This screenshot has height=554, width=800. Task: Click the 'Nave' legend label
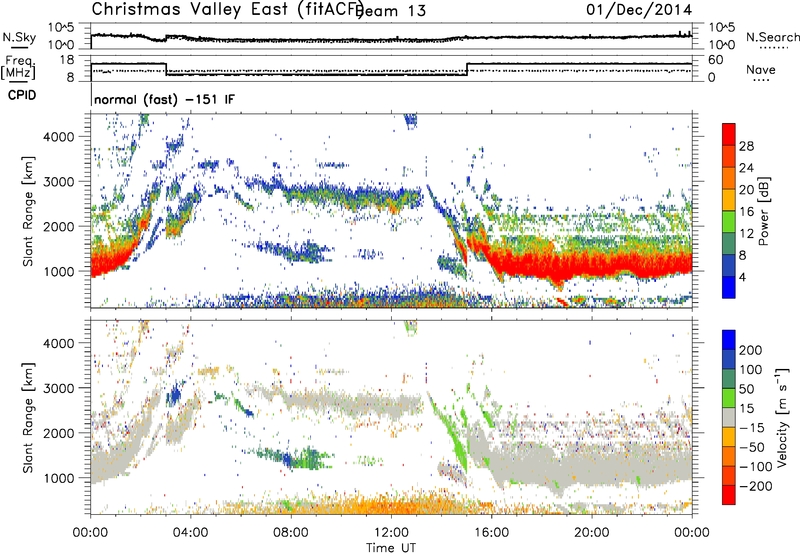coord(761,69)
